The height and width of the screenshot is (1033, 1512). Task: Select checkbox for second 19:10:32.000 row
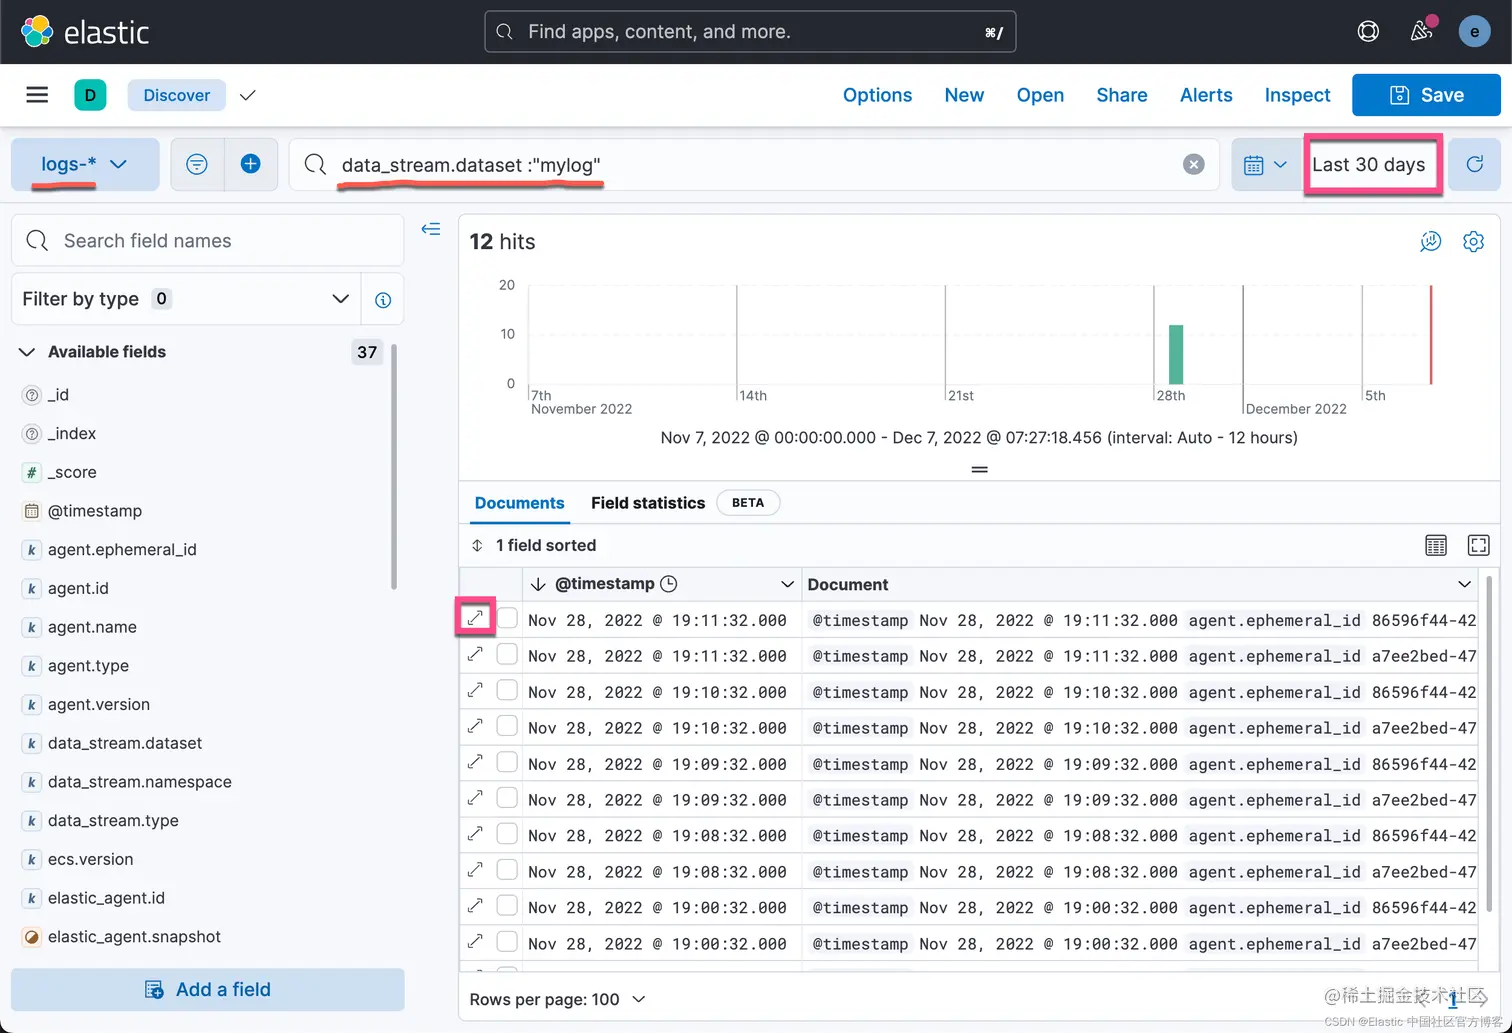tap(508, 726)
